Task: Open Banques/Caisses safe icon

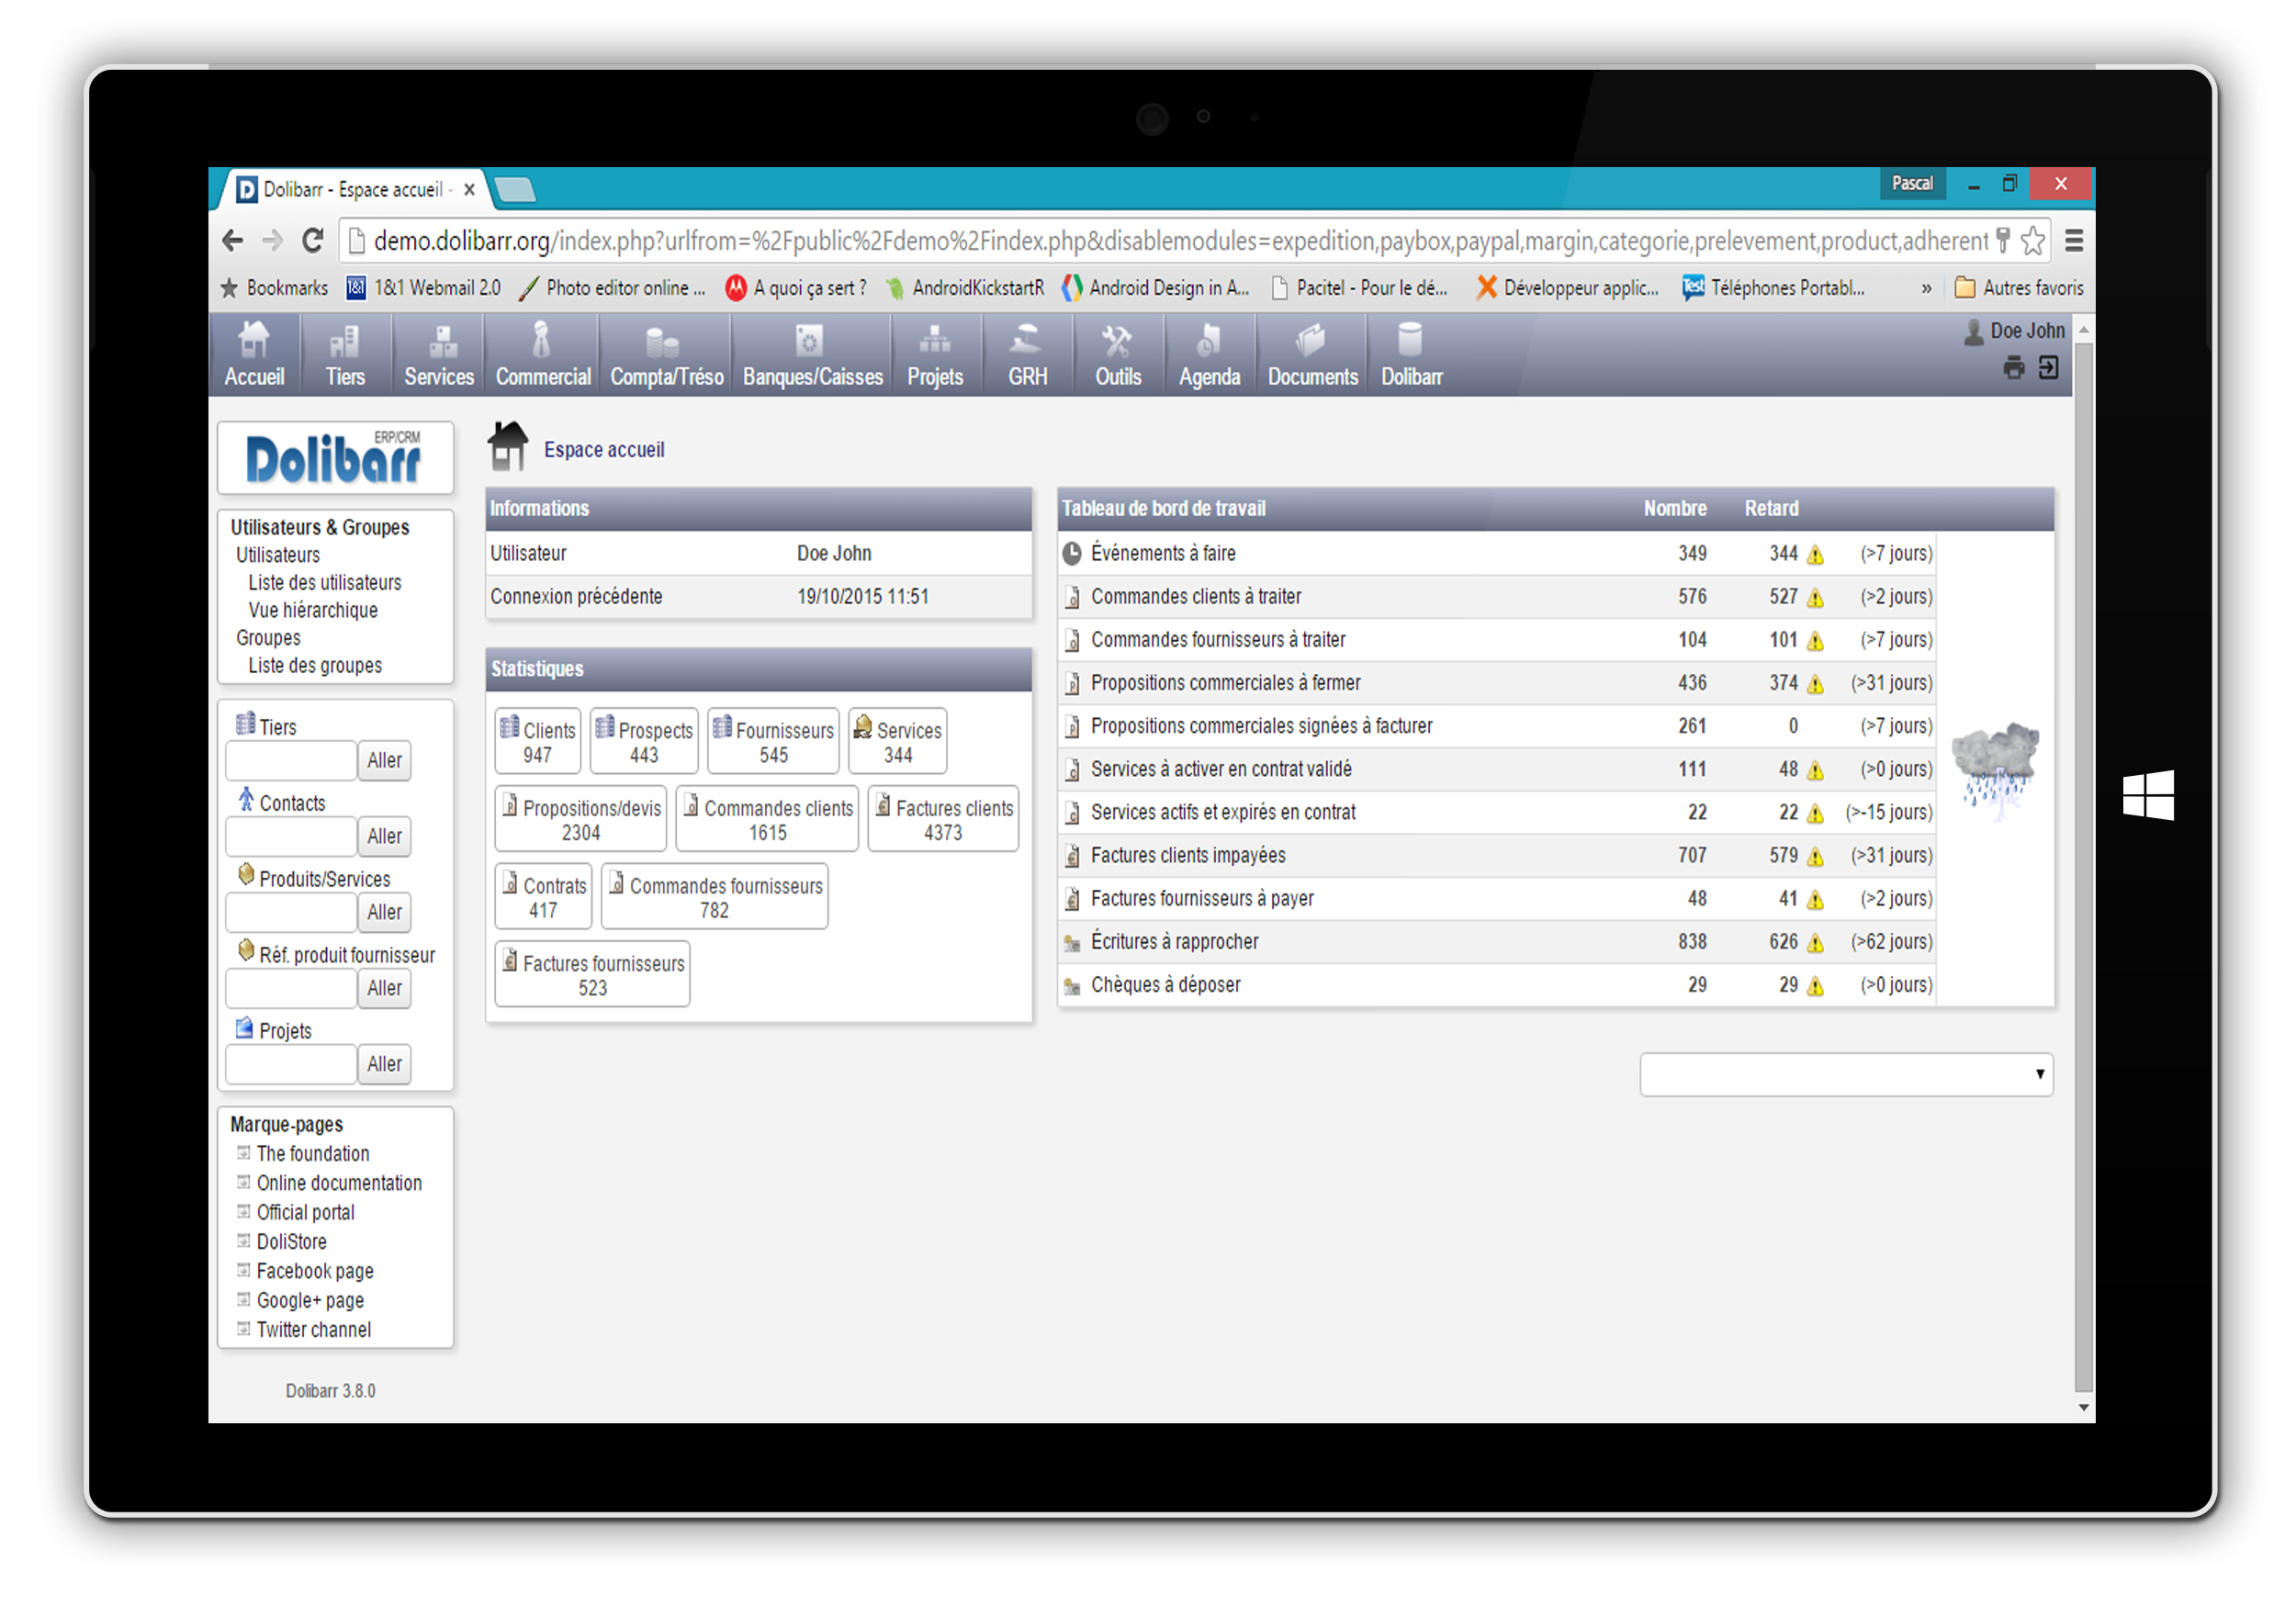Action: pos(810,342)
